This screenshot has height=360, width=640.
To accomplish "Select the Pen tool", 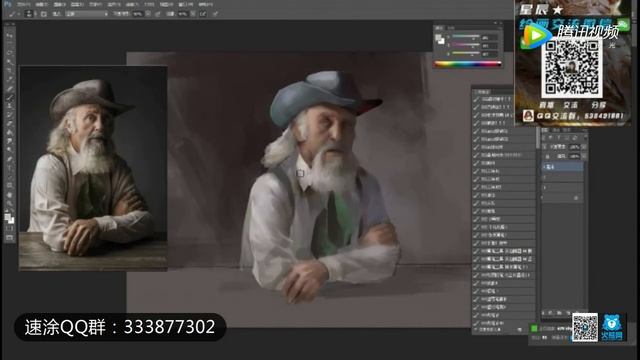I will (x=9, y=159).
